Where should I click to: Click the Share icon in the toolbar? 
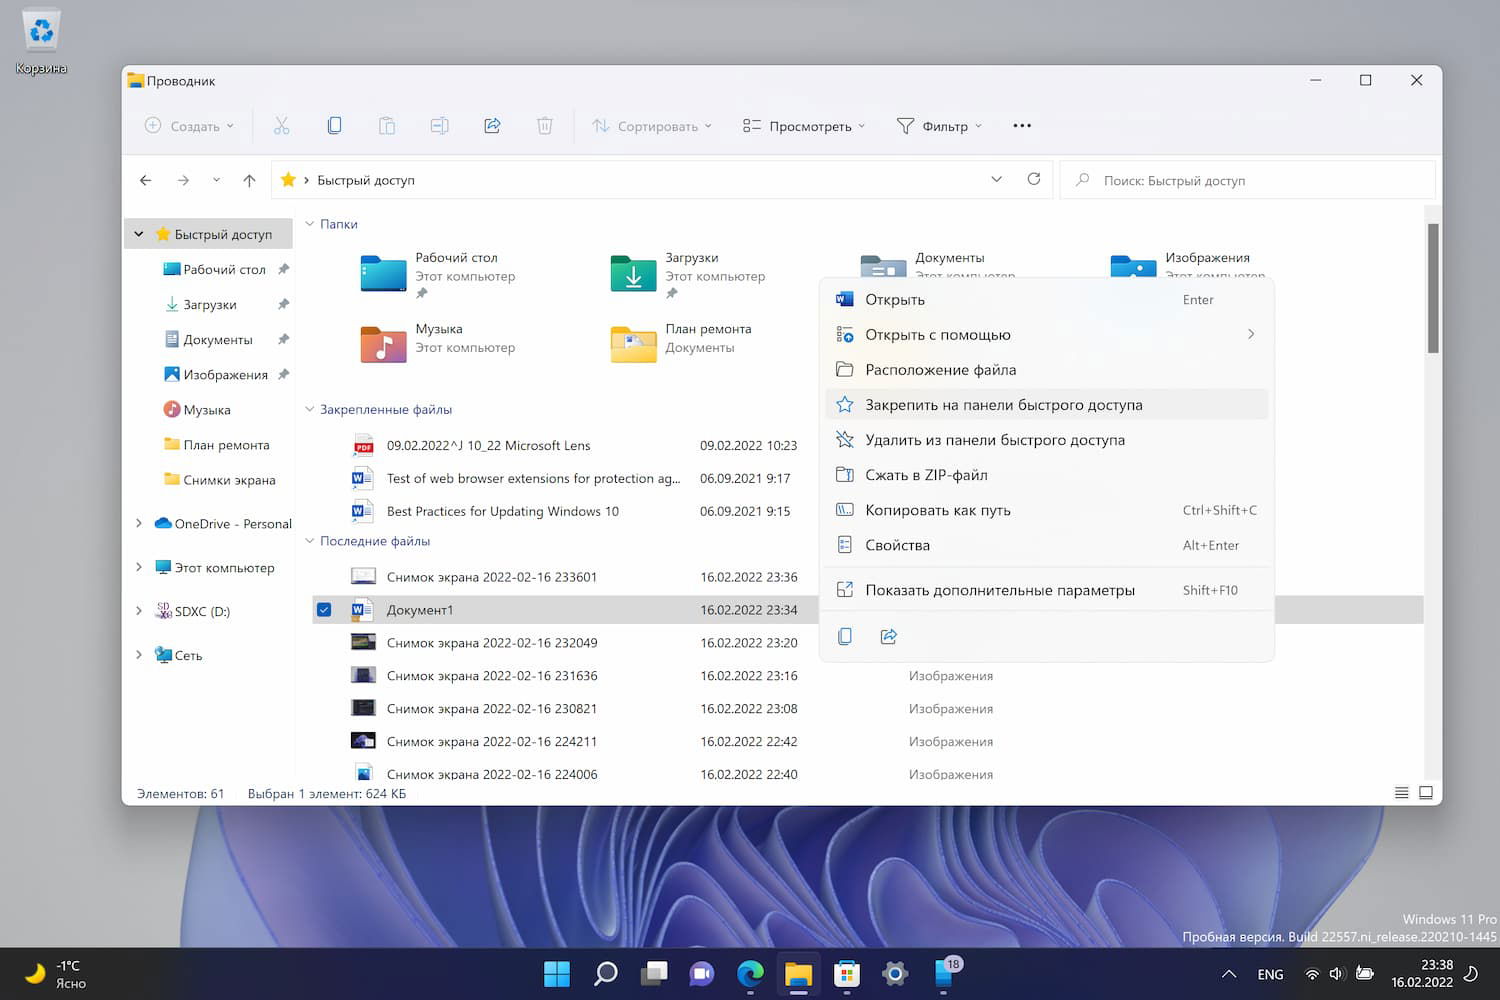[492, 126]
